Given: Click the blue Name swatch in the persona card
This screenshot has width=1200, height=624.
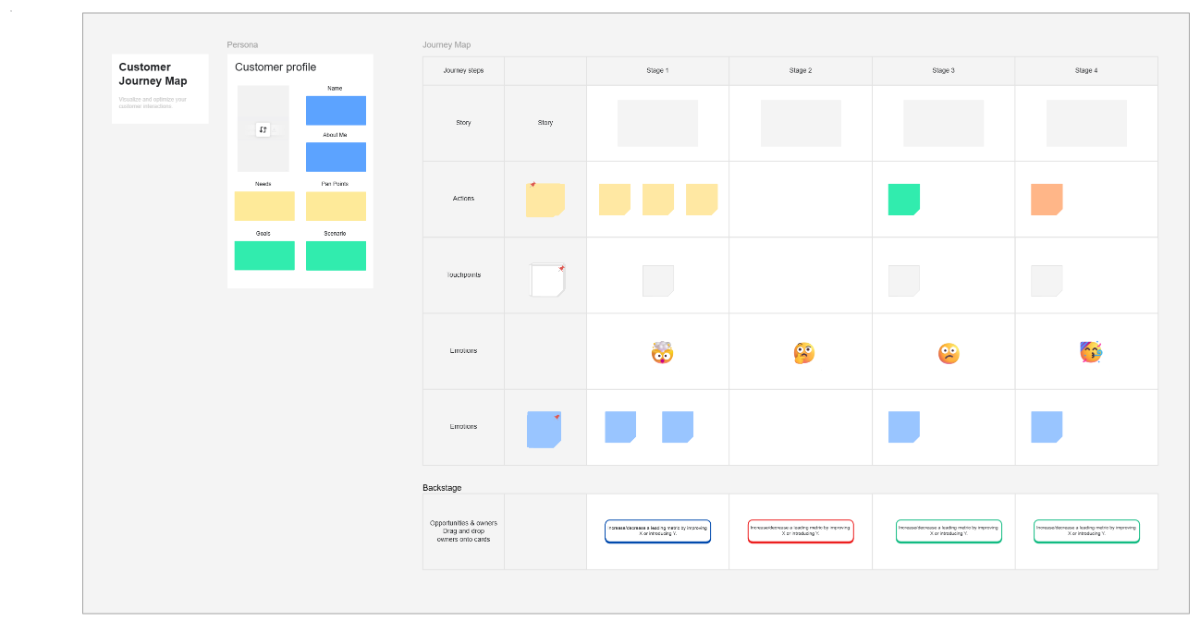Looking at the screenshot, I should pyautogui.click(x=336, y=110).
